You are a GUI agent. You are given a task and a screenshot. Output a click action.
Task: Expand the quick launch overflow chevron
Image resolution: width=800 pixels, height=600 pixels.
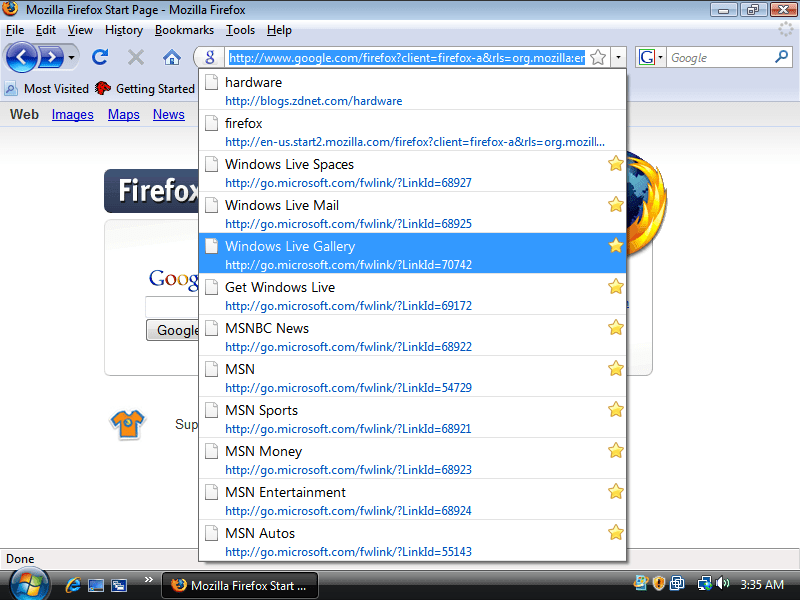click(148, 579)
